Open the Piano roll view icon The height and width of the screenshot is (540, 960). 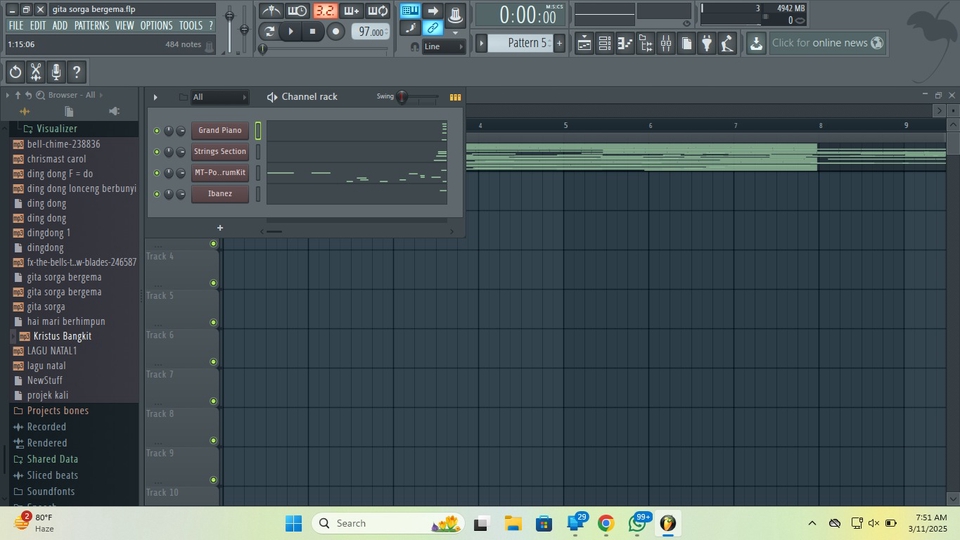[x=625, y=43]
